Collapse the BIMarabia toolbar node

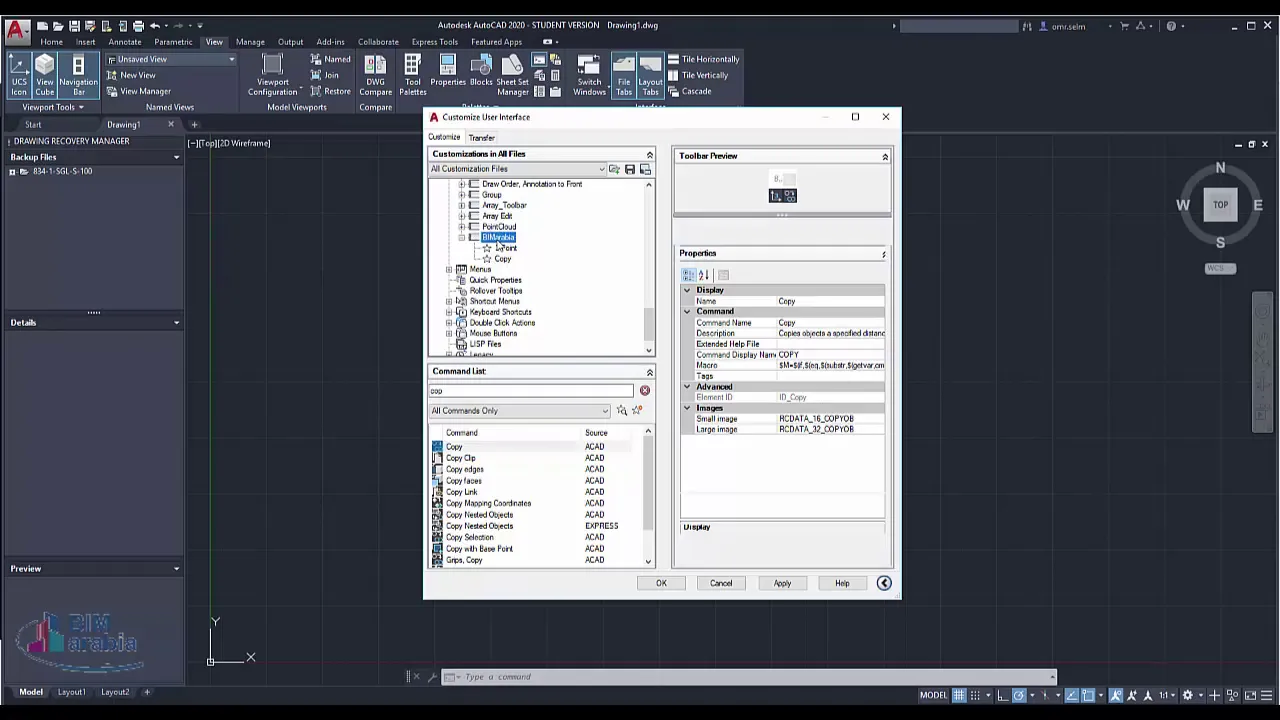[462, 238]
